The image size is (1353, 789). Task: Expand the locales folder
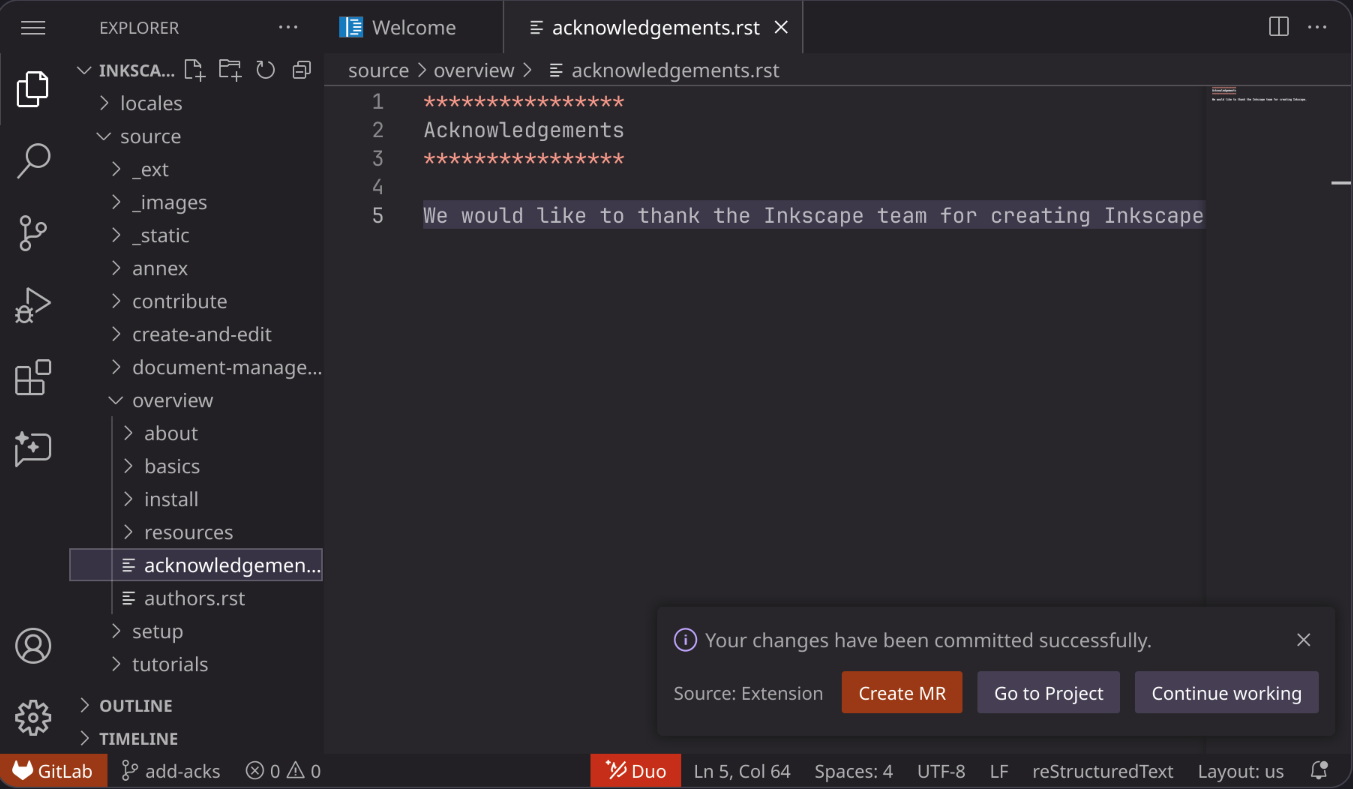click(196, 103)
